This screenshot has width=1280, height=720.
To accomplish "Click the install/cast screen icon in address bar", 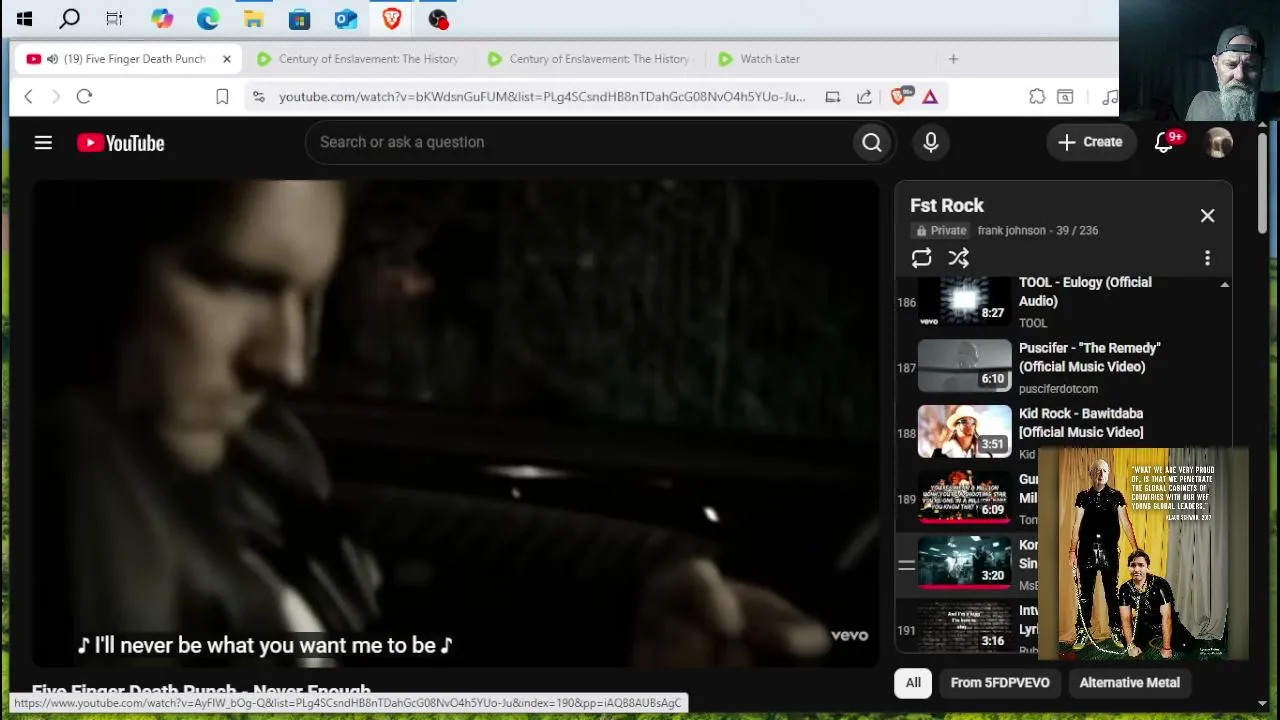I will [832, 96].
